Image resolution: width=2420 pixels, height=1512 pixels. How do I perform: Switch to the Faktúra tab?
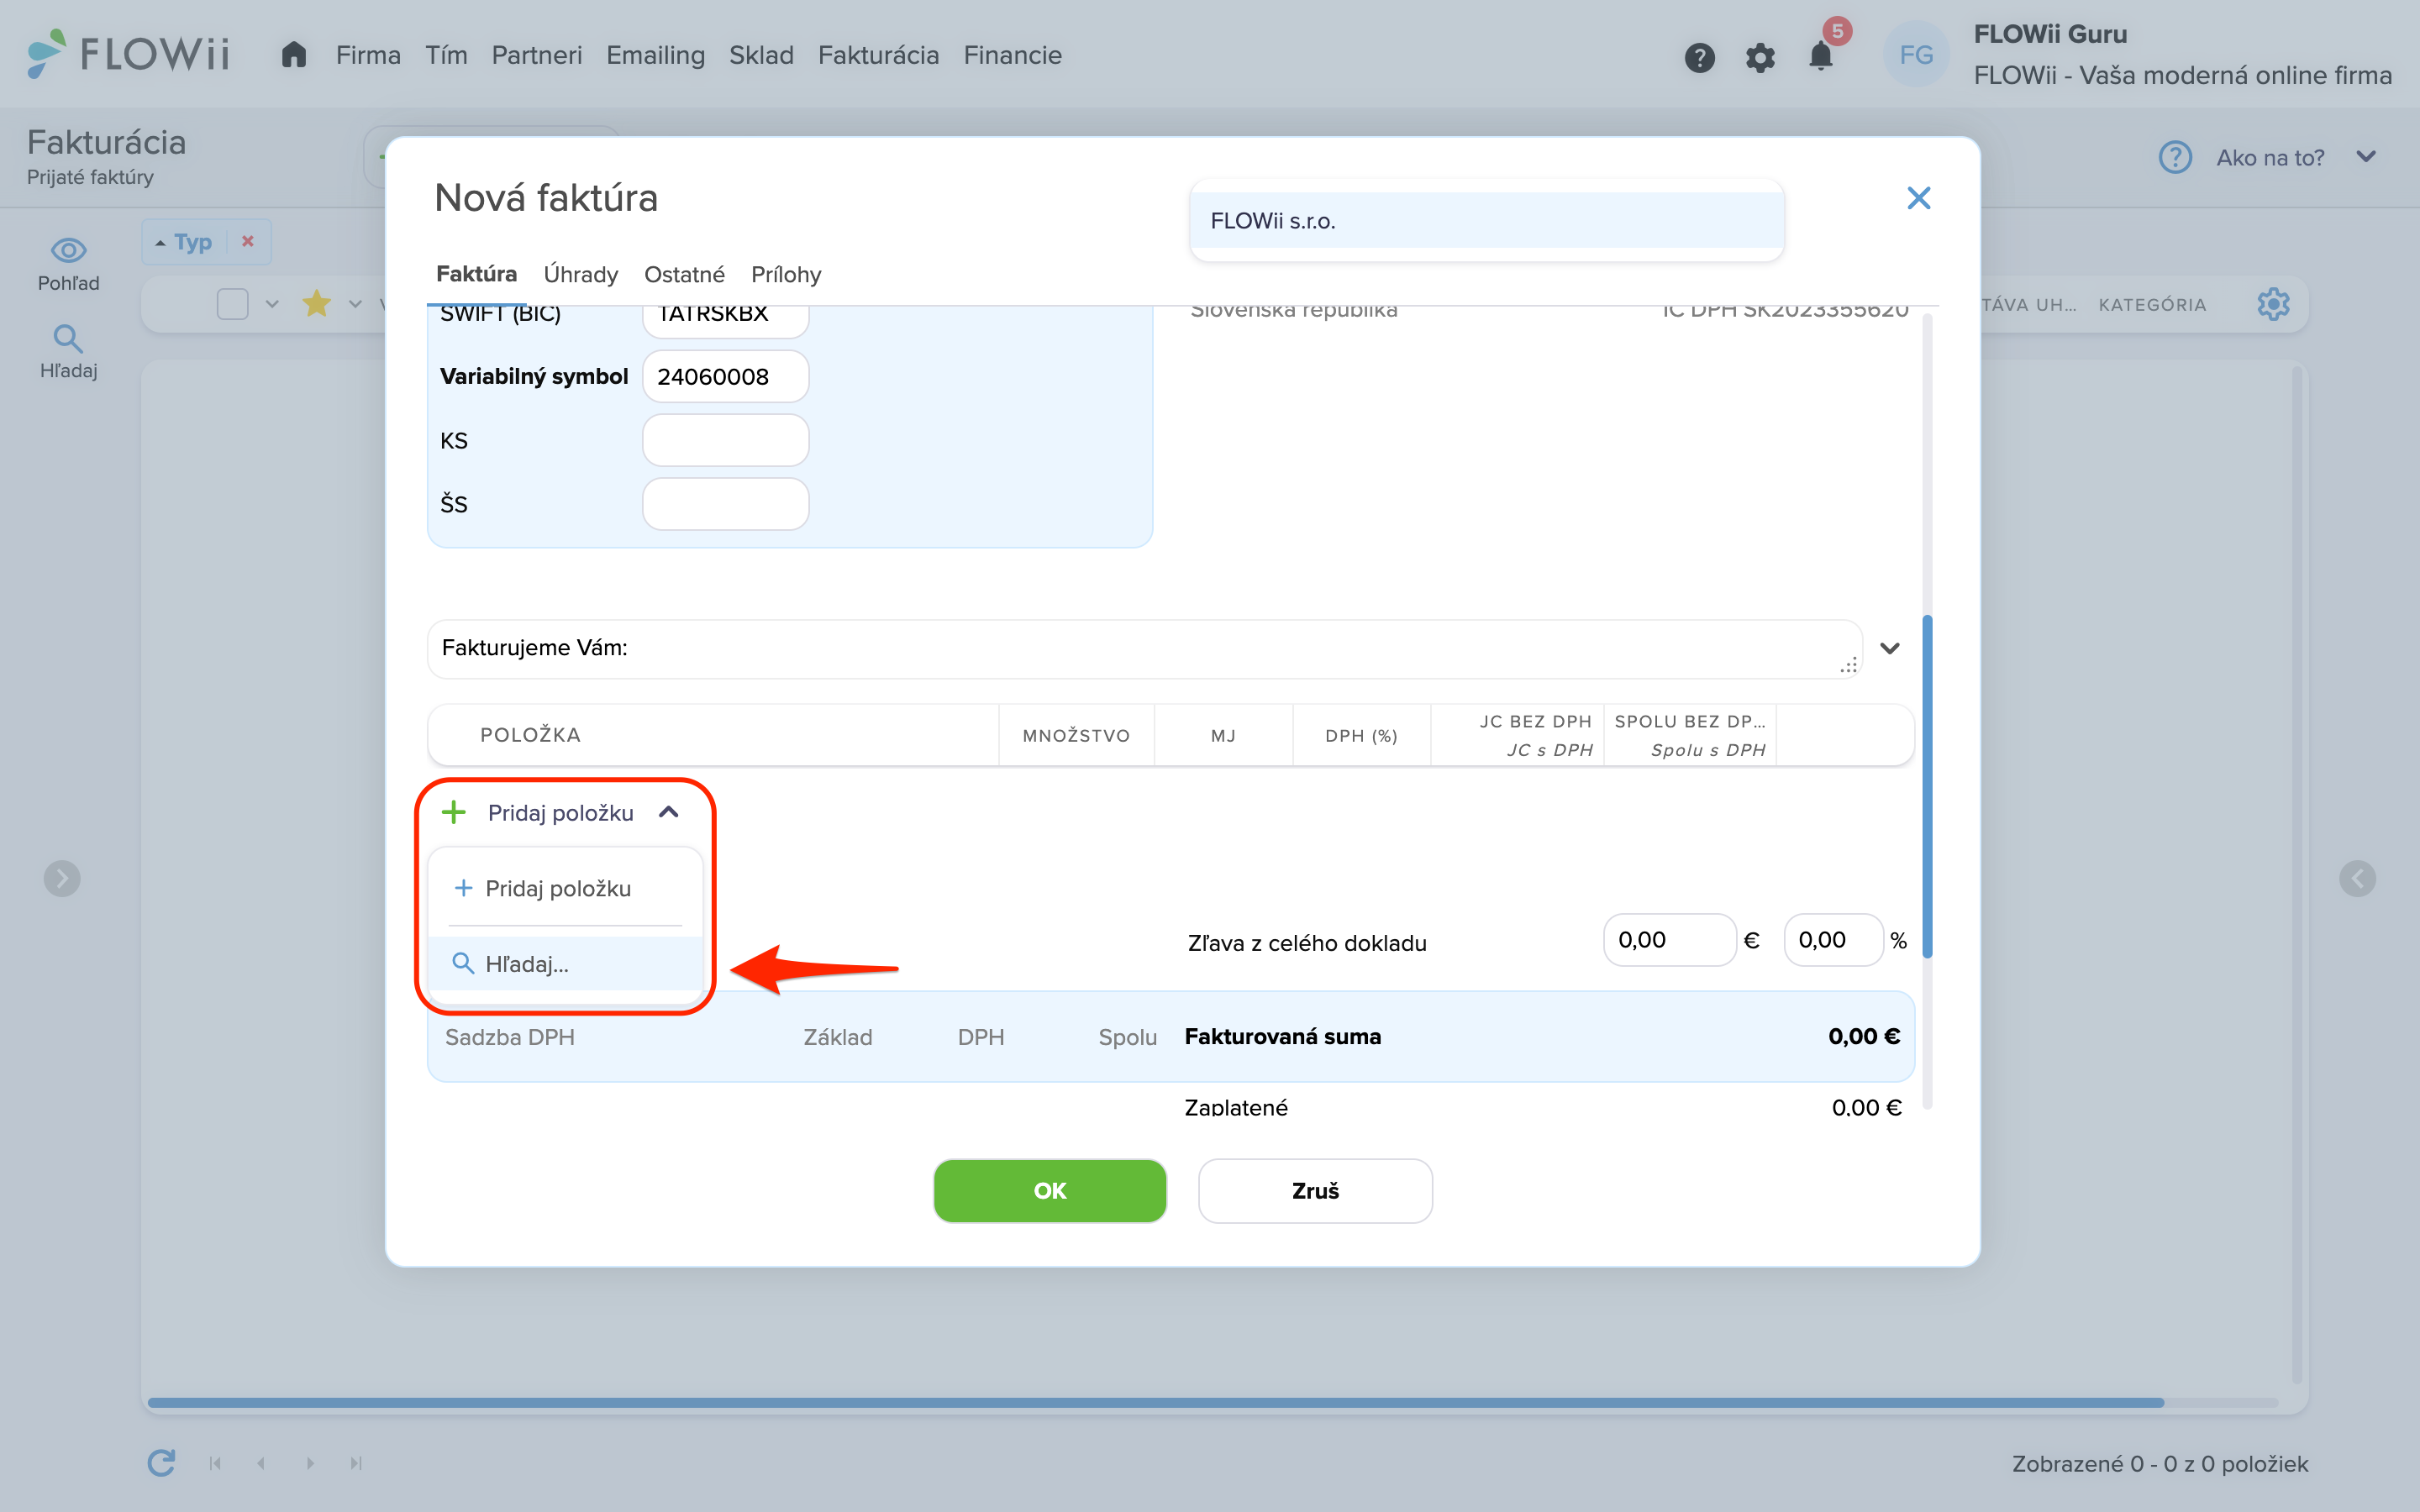click(476, 274)
